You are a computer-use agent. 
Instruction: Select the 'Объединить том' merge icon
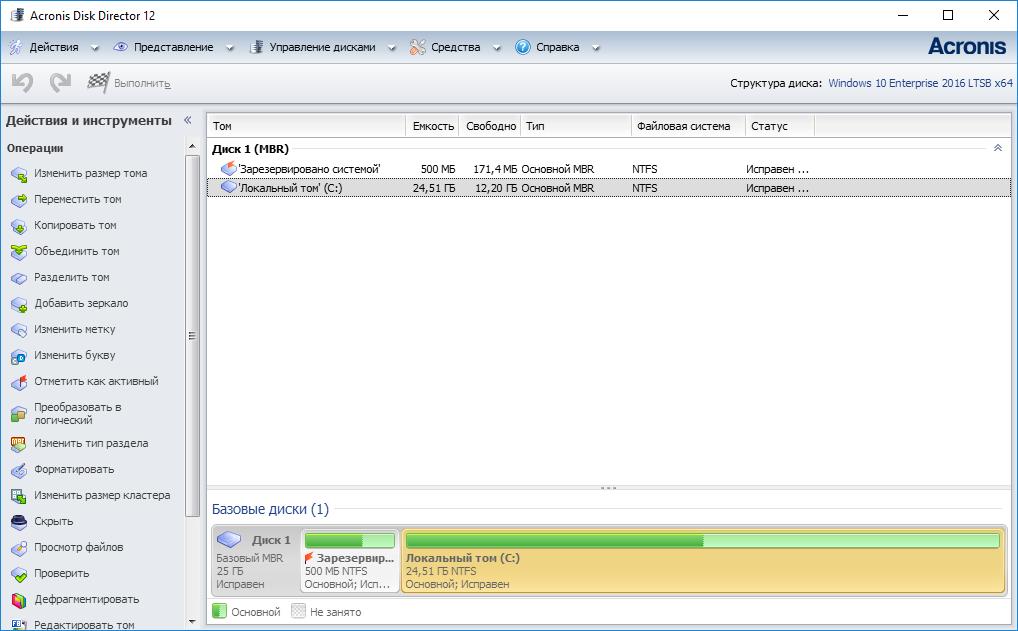[x=18, y=252]
